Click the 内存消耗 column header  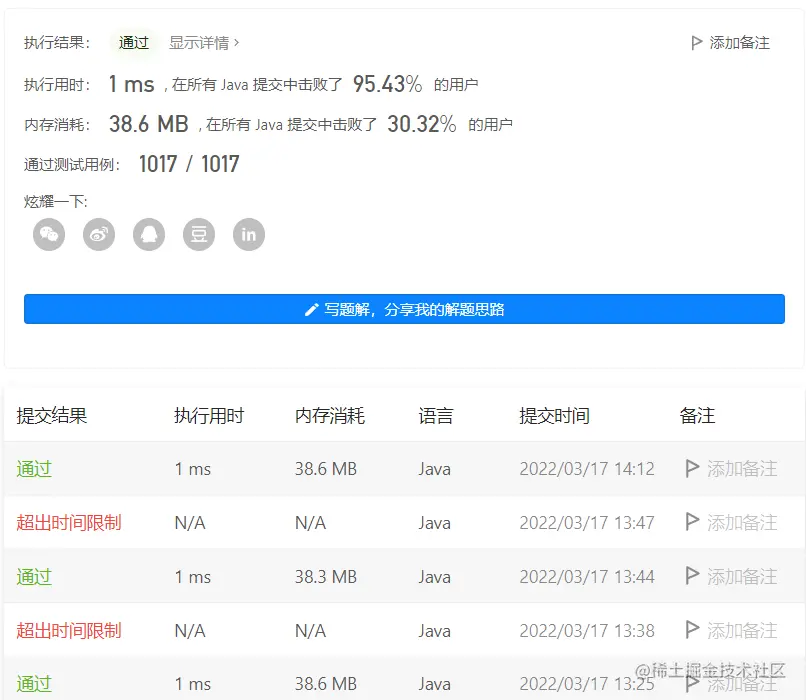click(x=330, y=416)
